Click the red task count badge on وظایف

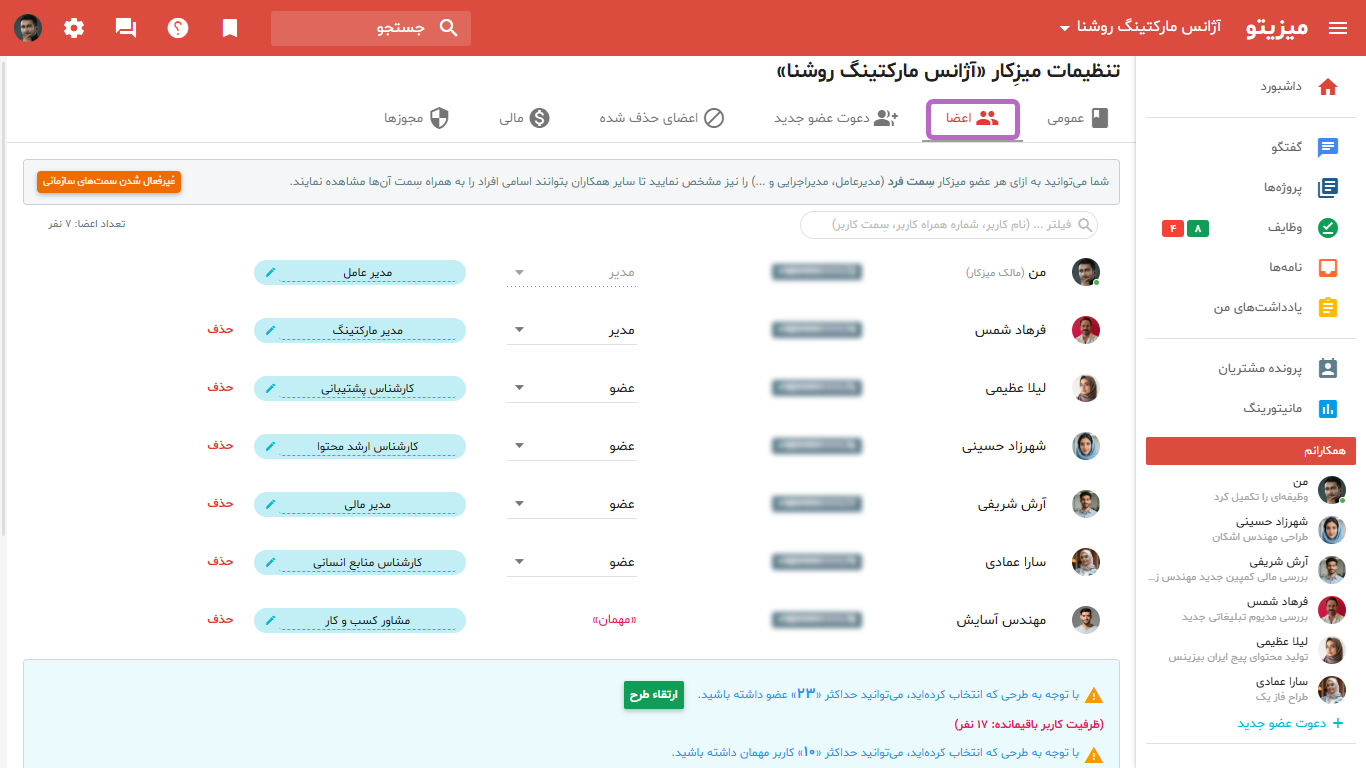pos(1172,229)
